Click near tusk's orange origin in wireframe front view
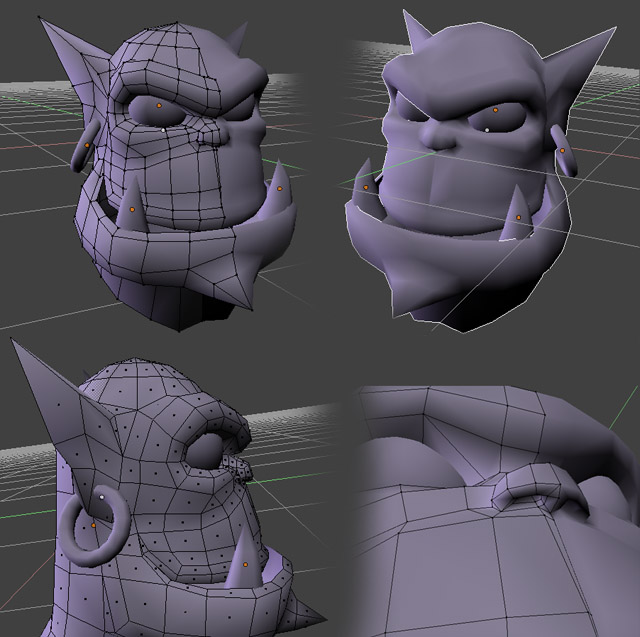The height and width of the screenshot is (637, 640). pyautogui.click(x=132, y=209)
